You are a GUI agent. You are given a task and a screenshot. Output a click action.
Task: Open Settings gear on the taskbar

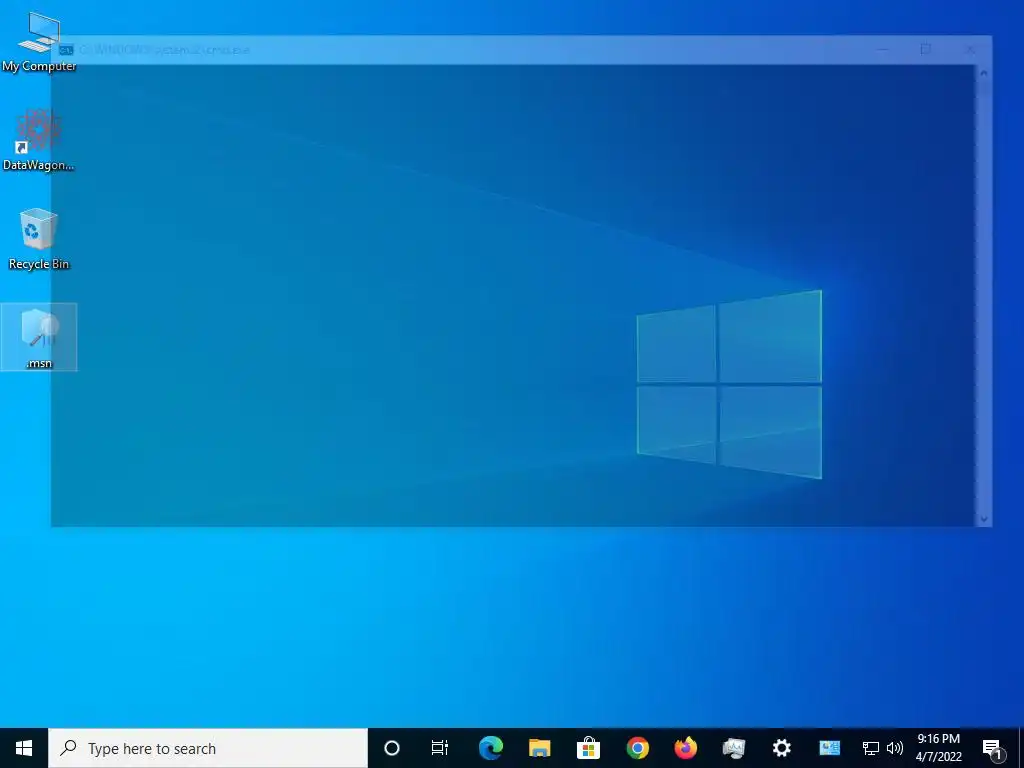tap(782, 748)
